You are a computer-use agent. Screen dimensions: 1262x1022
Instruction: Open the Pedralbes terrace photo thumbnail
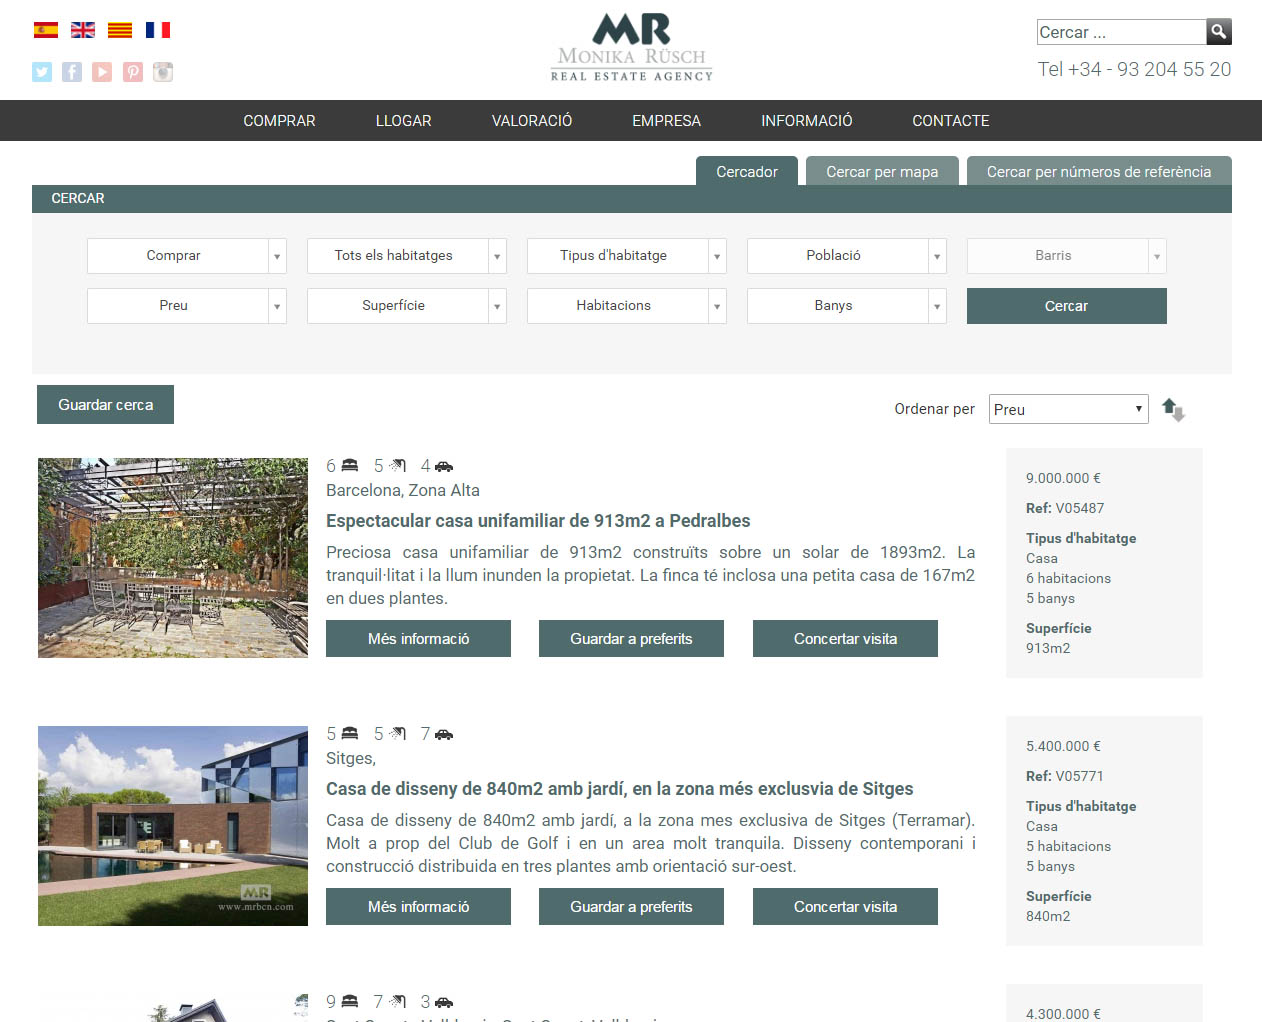pos(173,558)
